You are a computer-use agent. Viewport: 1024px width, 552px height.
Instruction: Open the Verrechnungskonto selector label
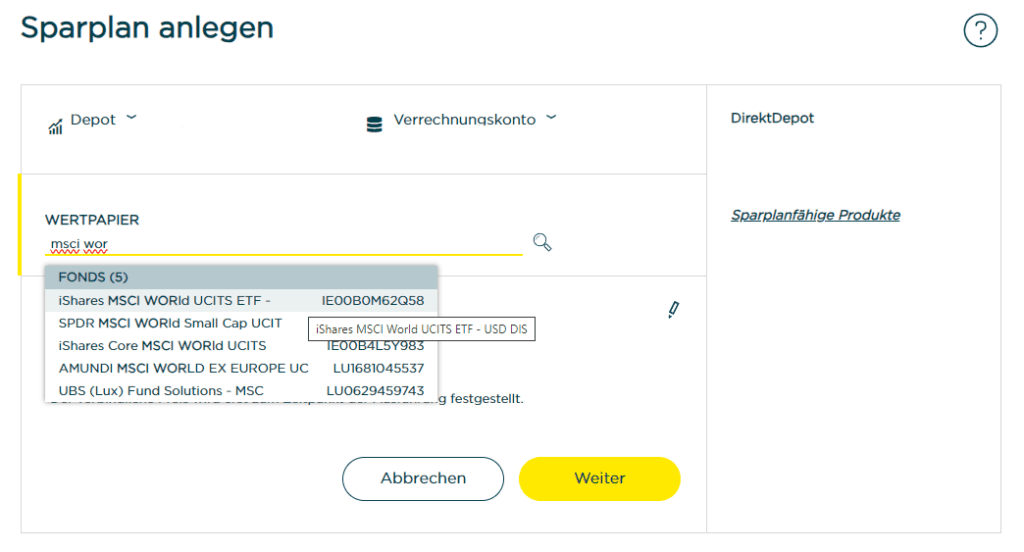pos(464,120)
